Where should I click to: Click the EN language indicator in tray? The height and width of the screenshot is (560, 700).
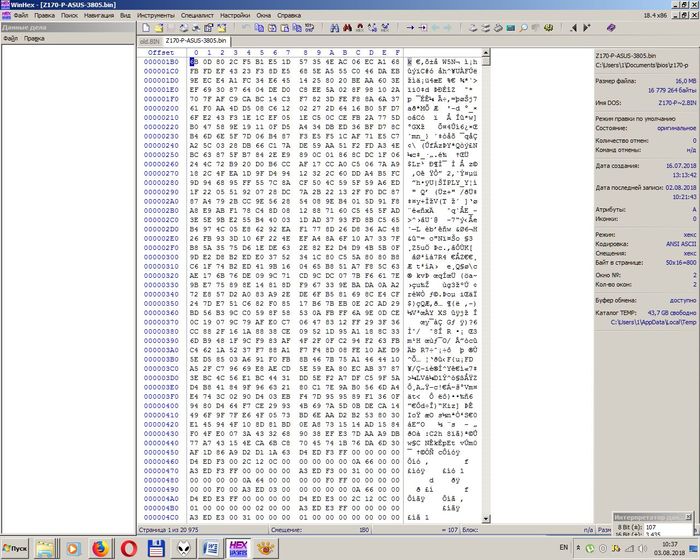[563, 548]
